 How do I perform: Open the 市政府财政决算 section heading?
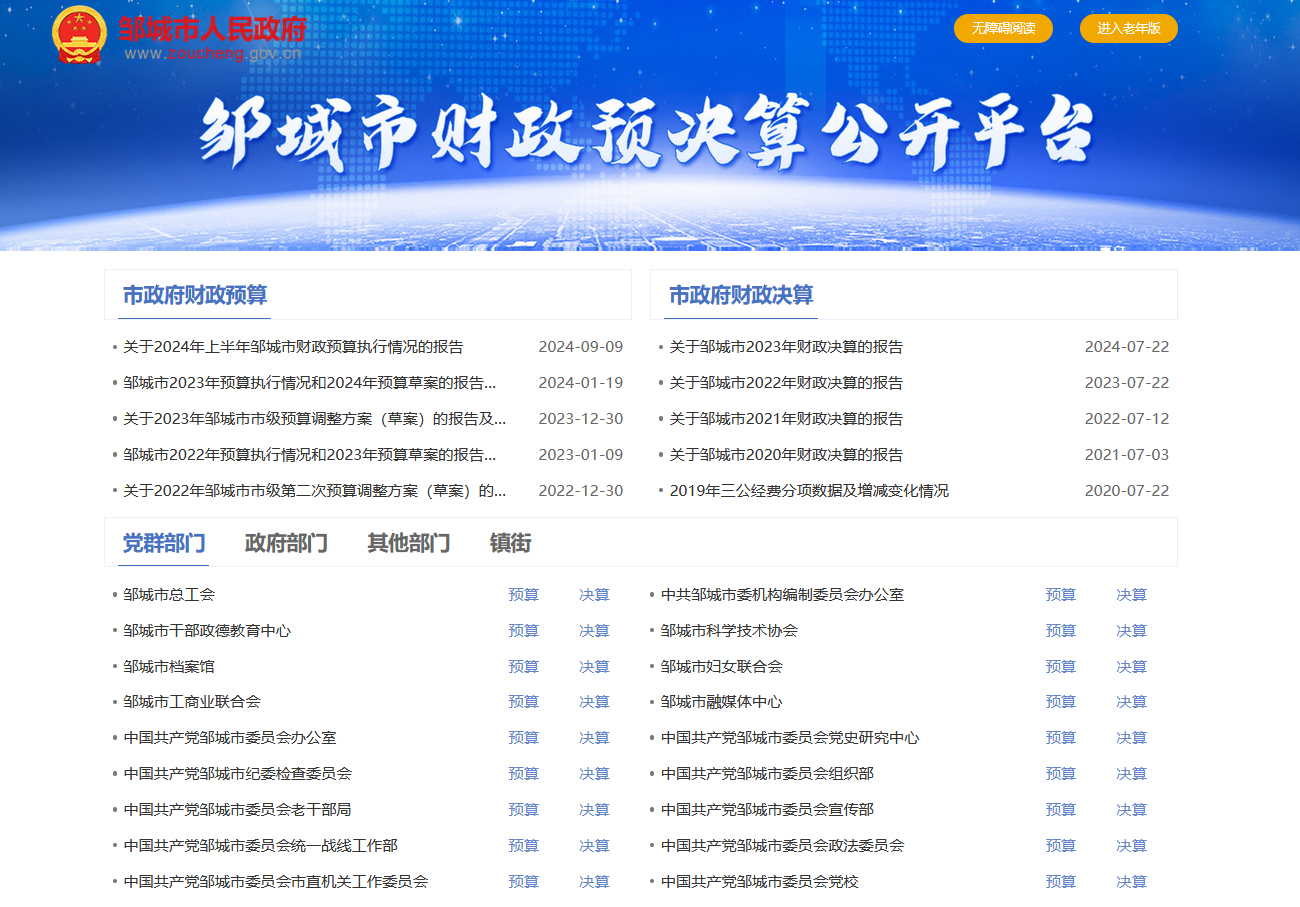(x=741, y=295)
